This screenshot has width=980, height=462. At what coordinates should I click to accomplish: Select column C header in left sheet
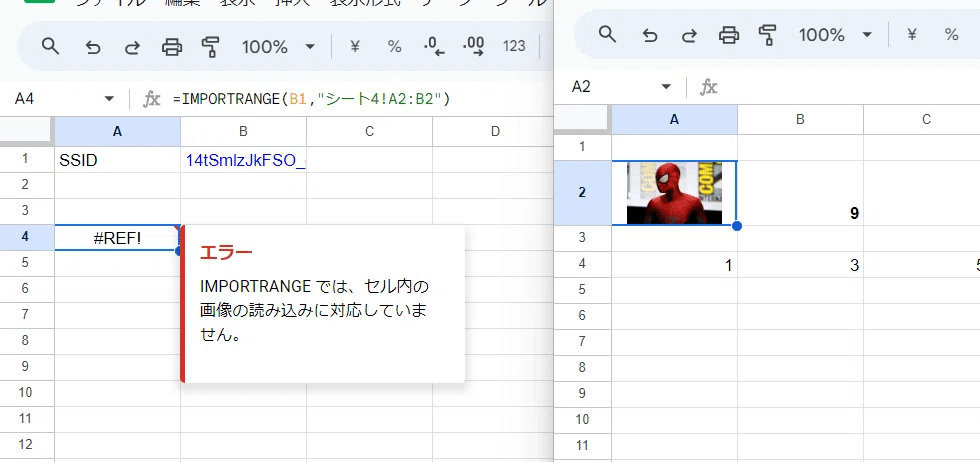pos(369,131)
